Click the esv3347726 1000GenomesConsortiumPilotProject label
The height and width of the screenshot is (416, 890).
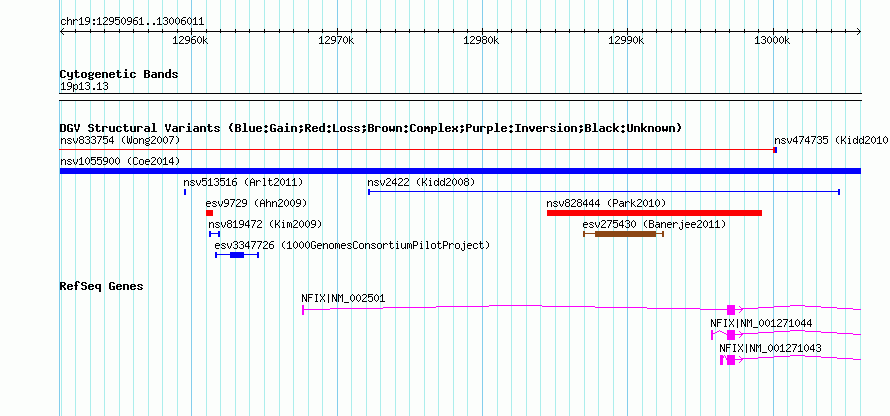352,245
